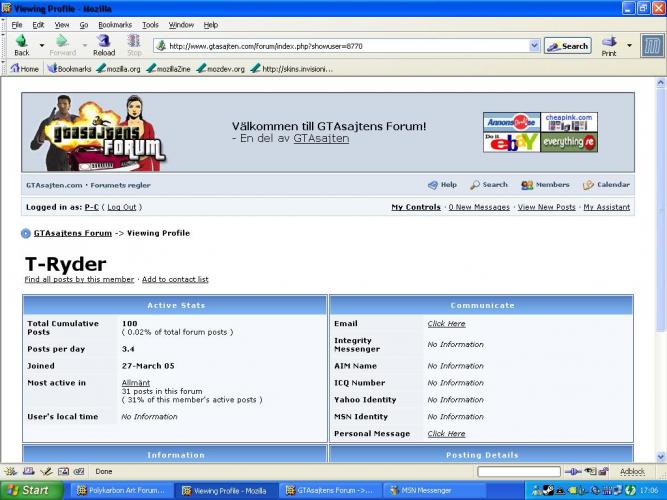Open the URL bar history dropdown

click(534, 46)
